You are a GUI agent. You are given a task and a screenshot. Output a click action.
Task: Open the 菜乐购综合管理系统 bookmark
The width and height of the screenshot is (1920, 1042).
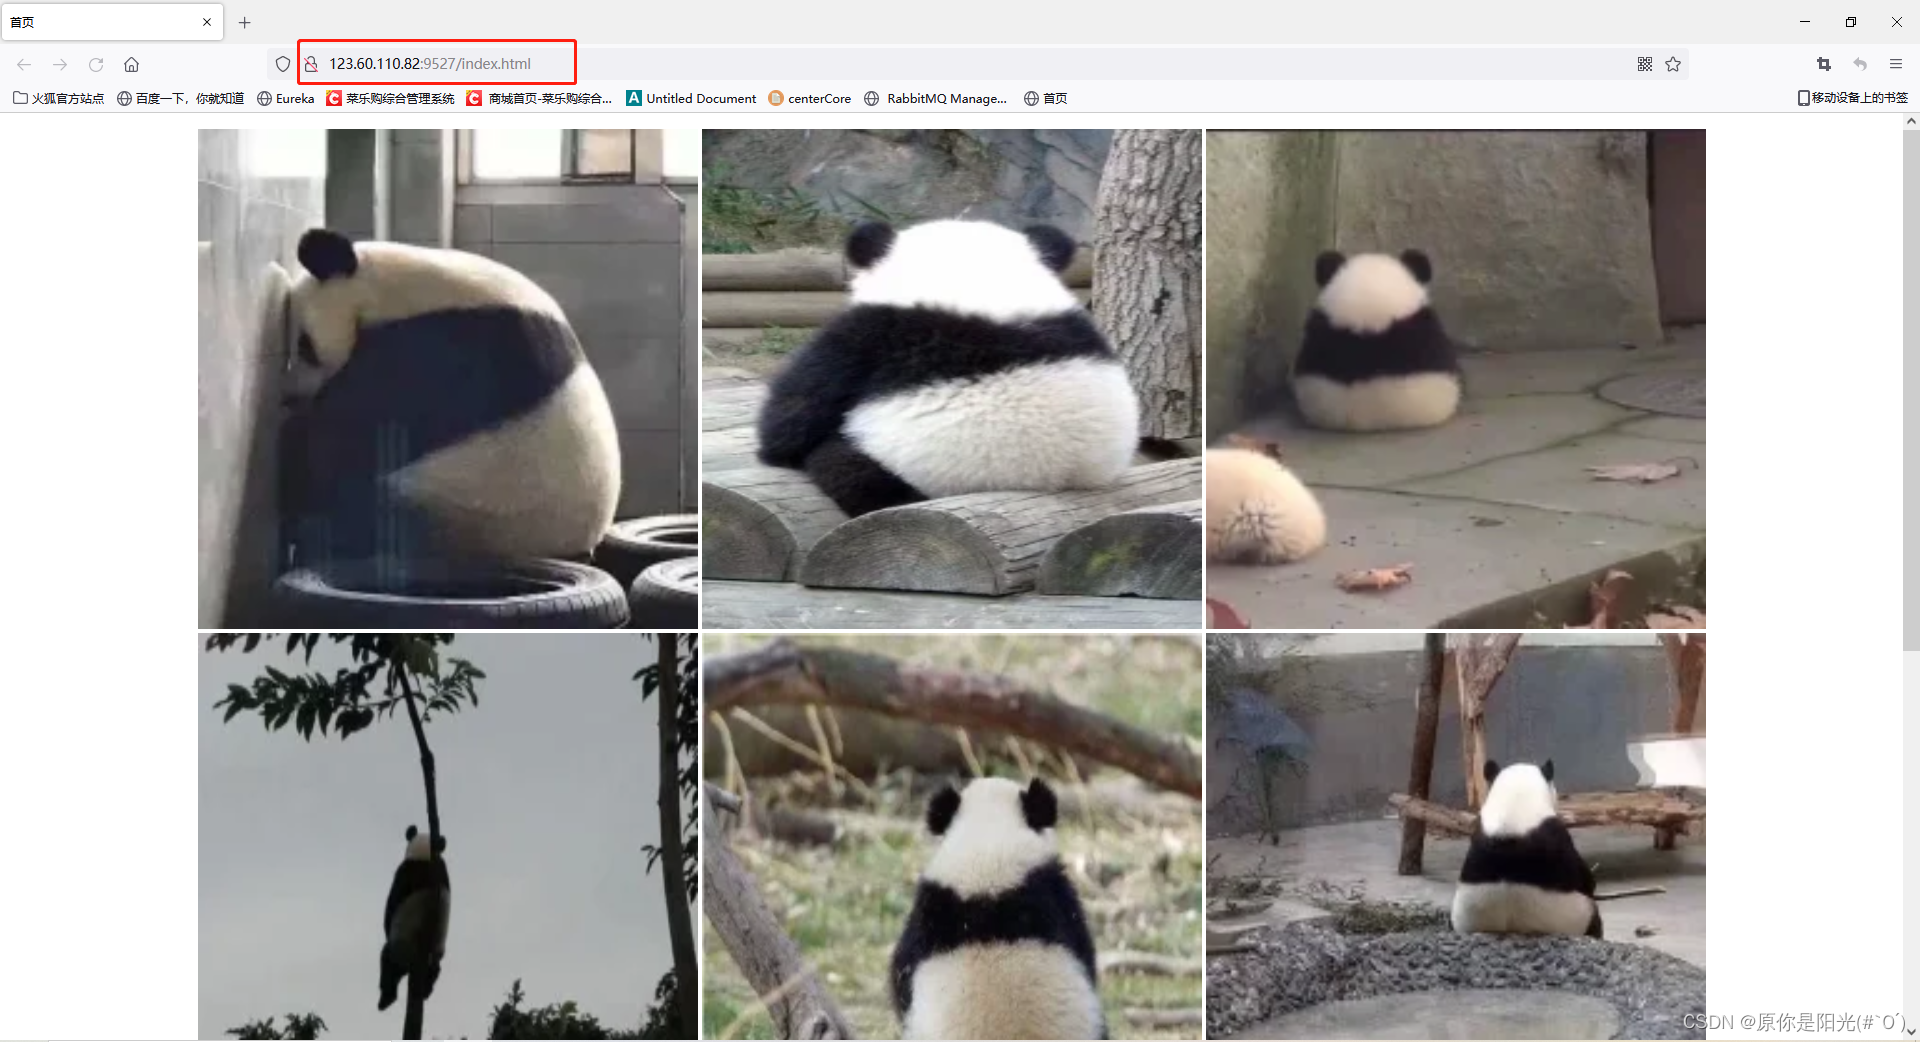coord(391,98)
